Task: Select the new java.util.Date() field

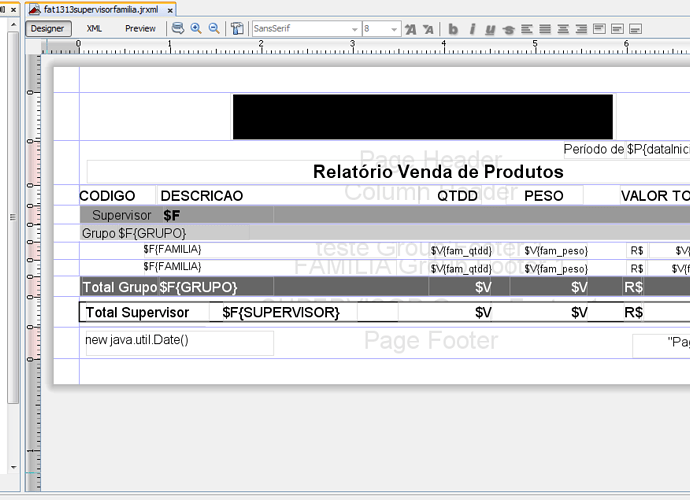Action: [180, 343]
